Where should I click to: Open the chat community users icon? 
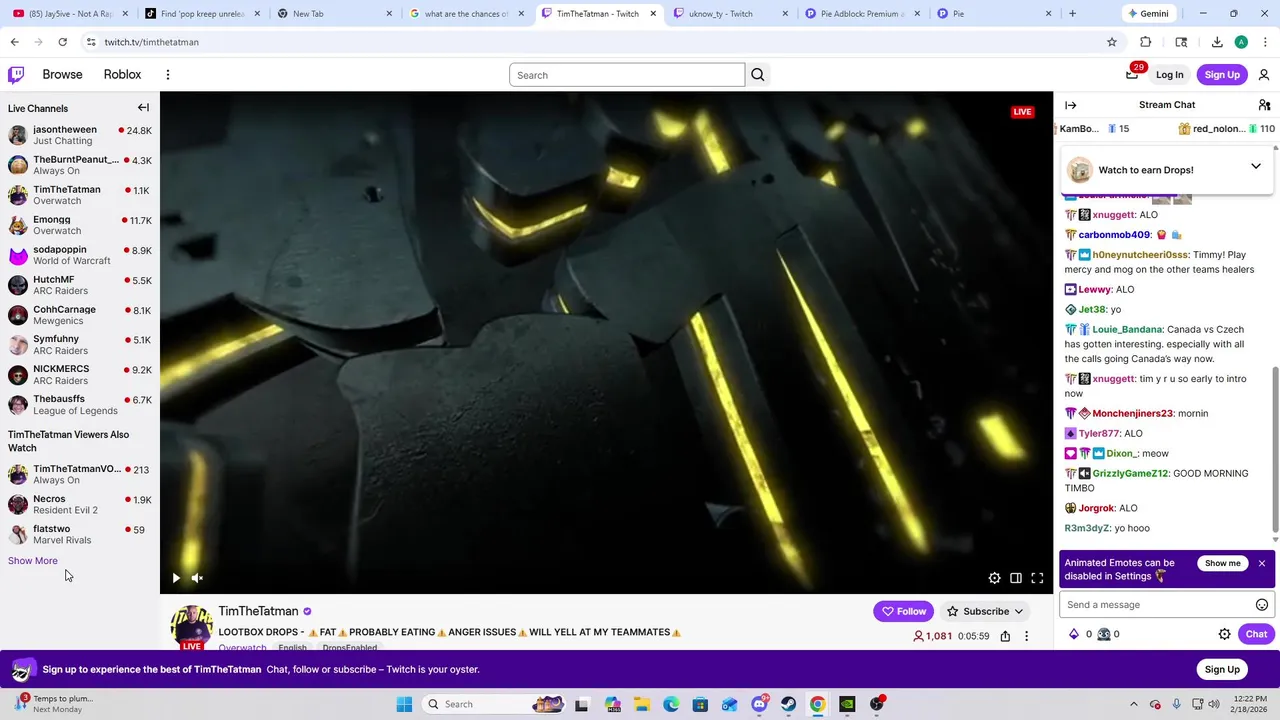[x=1264, y=105]
